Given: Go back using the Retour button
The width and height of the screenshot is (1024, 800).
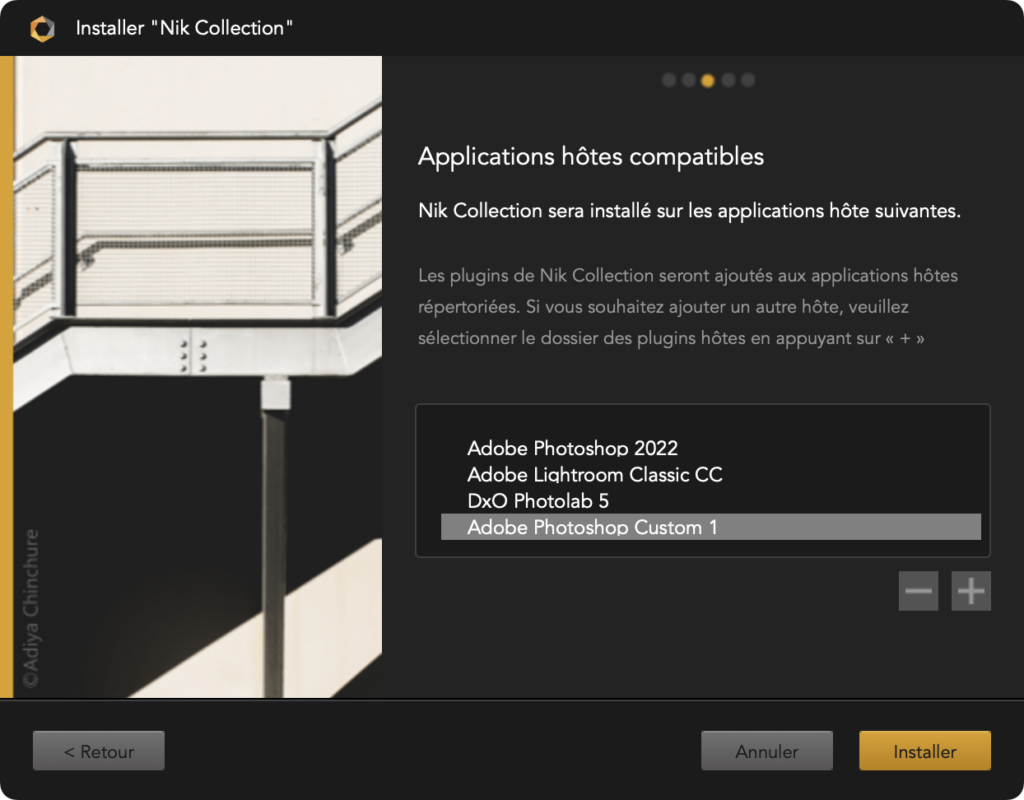Looking at the screenshot, I should [99, 751].
